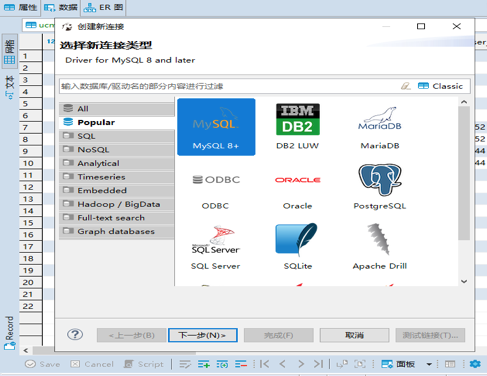Click the duplicate row icon in bottom toolbar

[x=222, y=364]
